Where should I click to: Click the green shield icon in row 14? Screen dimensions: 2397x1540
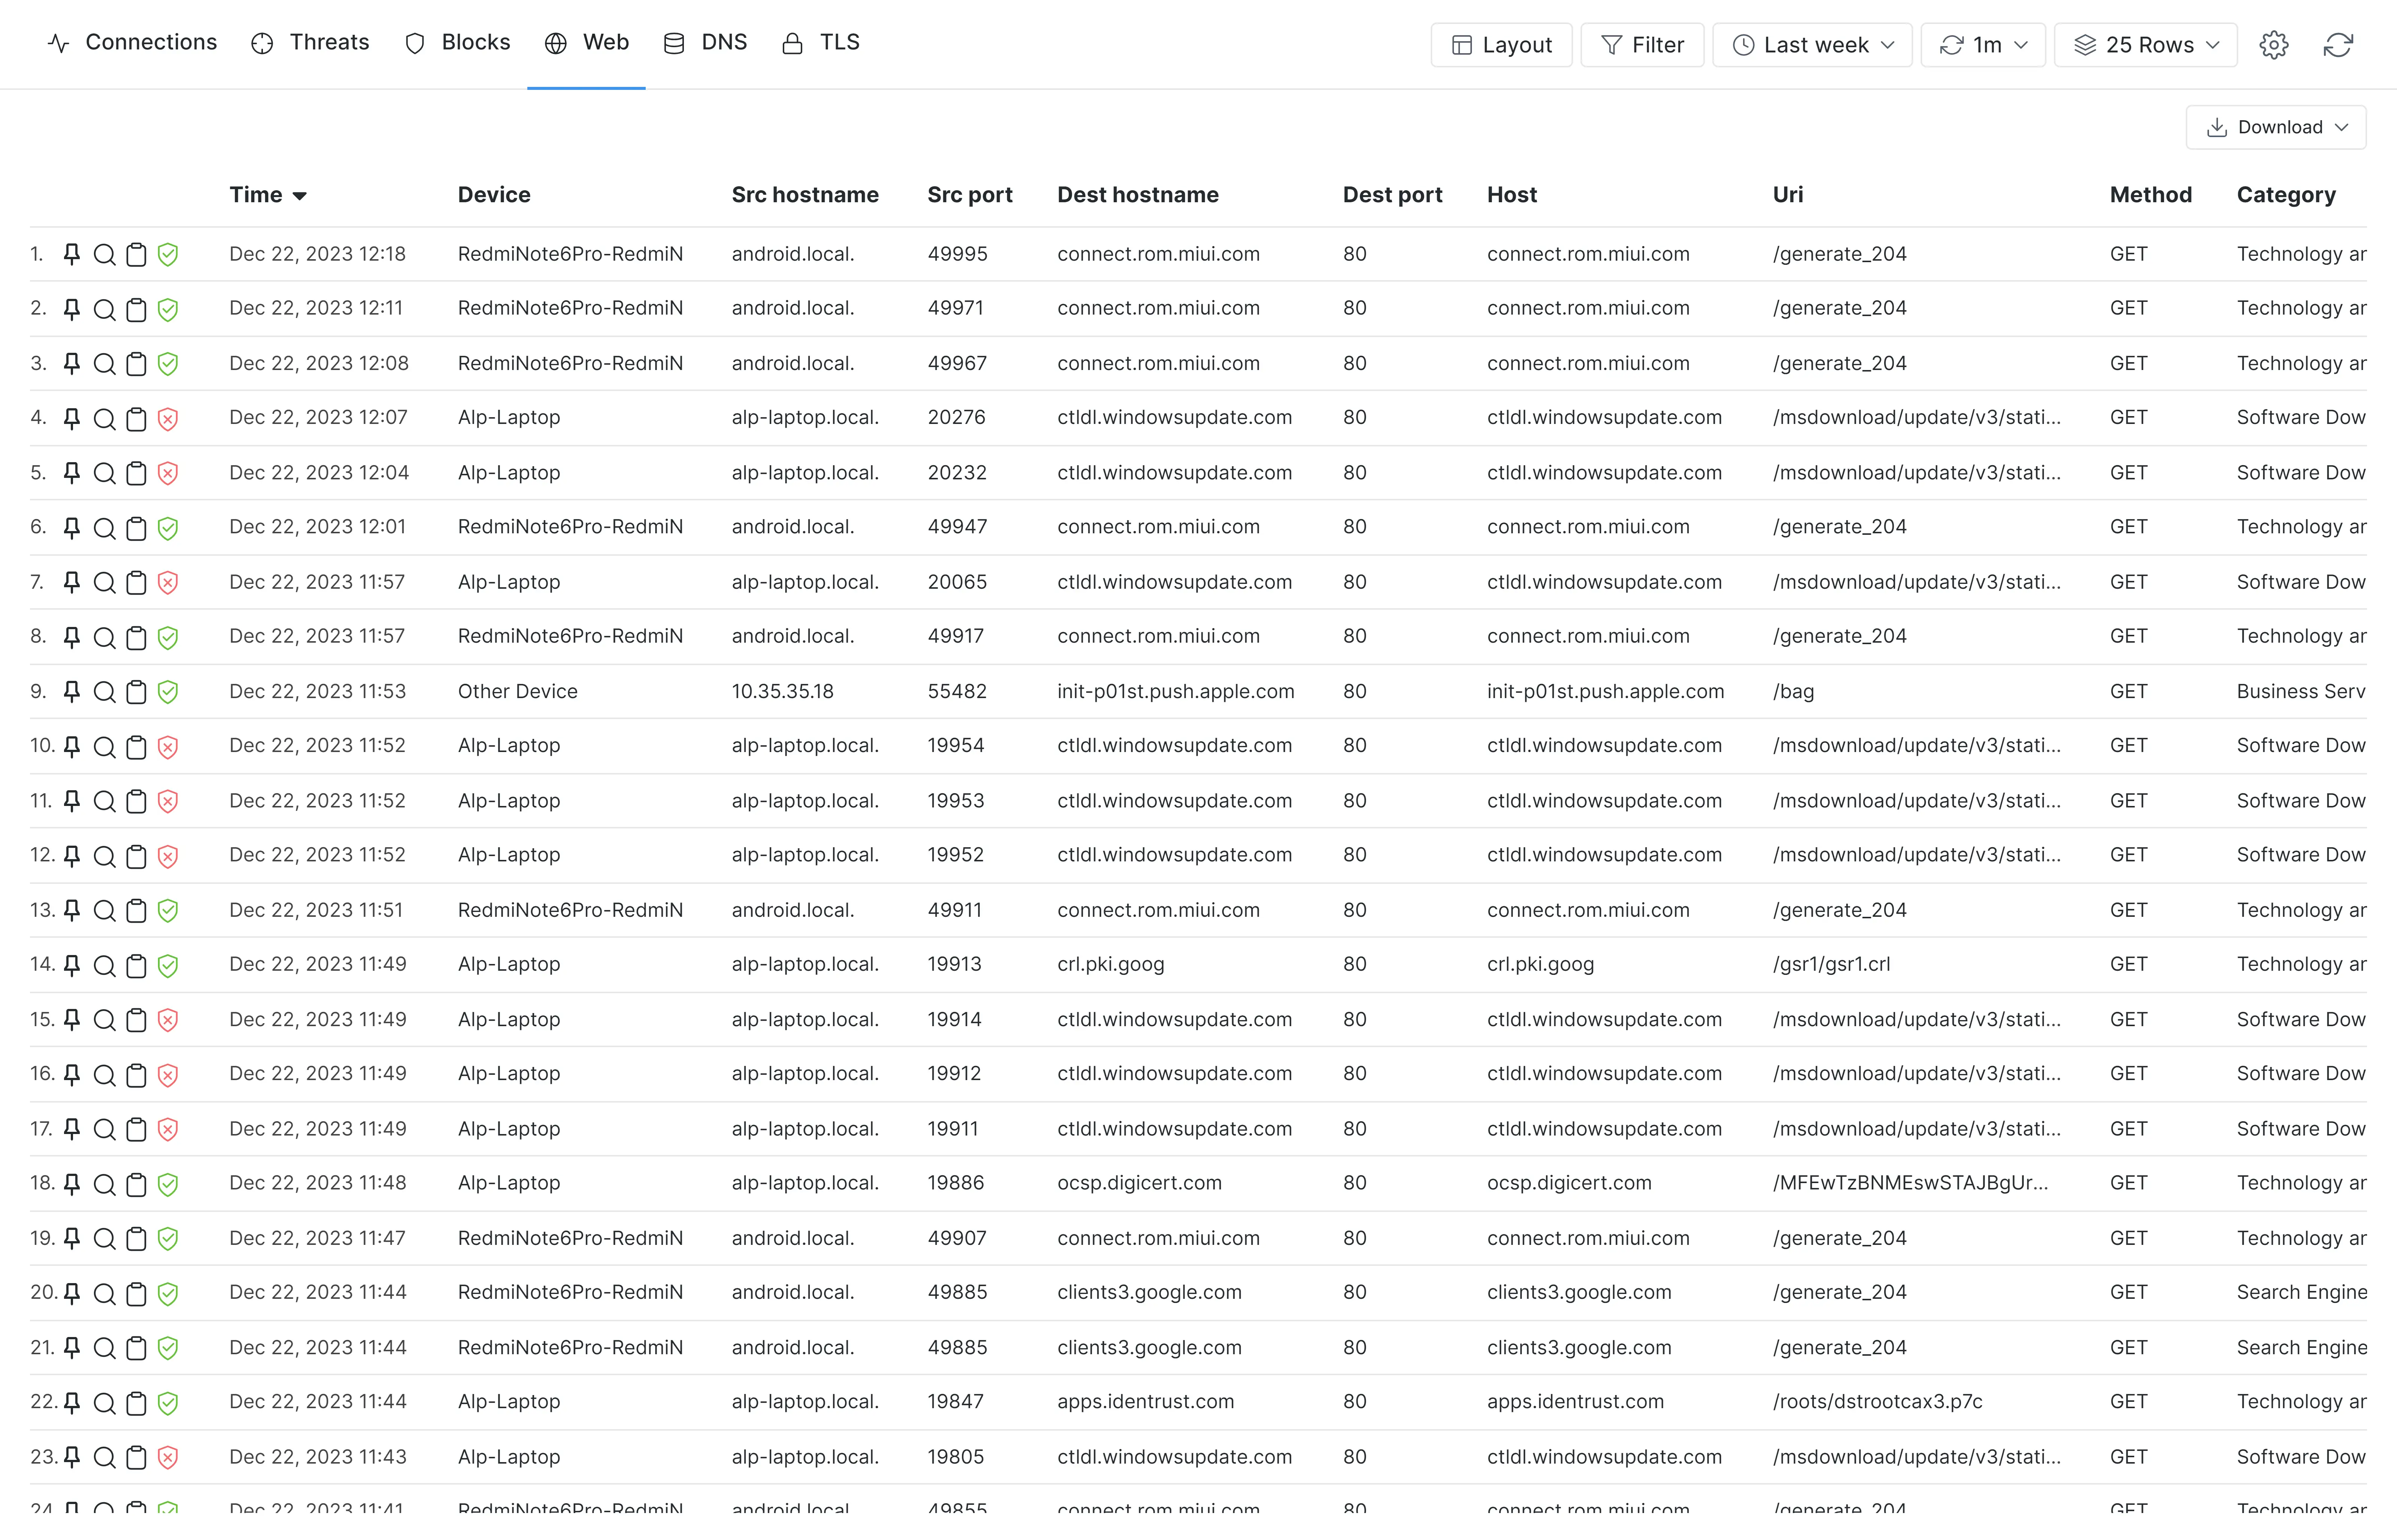coord(168,965)
